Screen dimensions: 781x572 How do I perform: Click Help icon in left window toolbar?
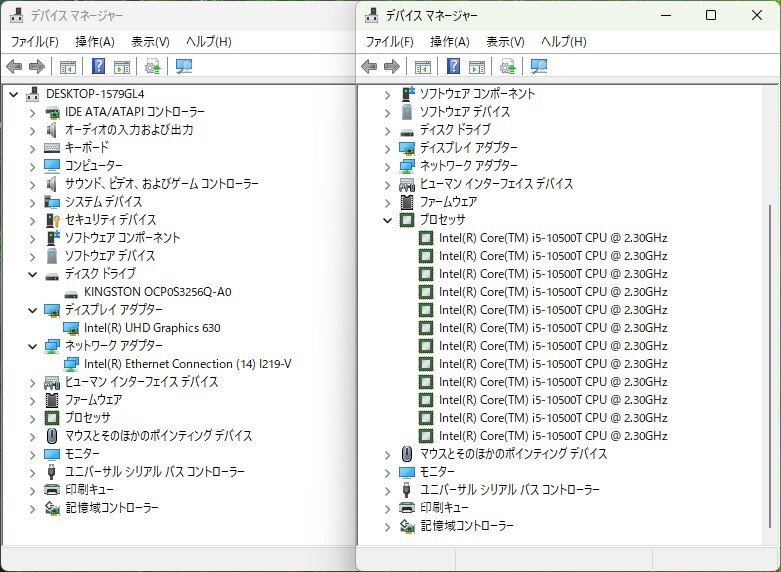point(99,66)
